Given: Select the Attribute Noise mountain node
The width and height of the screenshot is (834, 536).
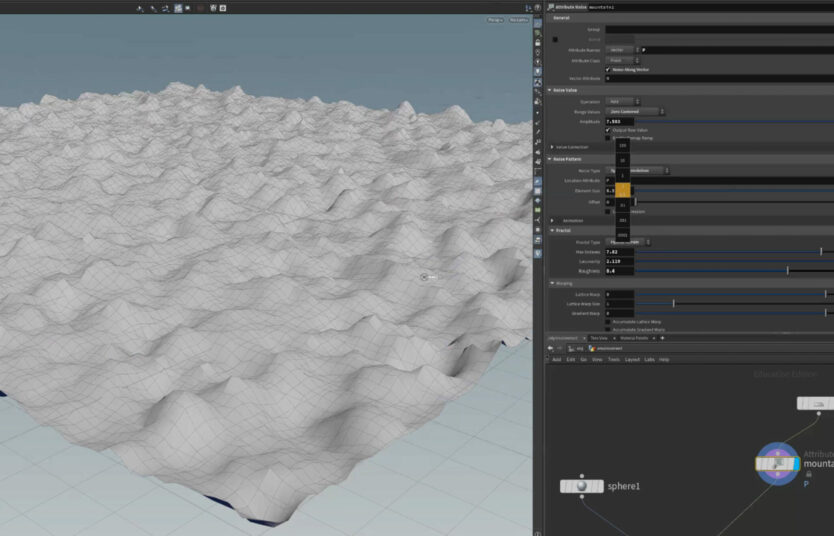Looking at the screenshot, I should point(778,464).
